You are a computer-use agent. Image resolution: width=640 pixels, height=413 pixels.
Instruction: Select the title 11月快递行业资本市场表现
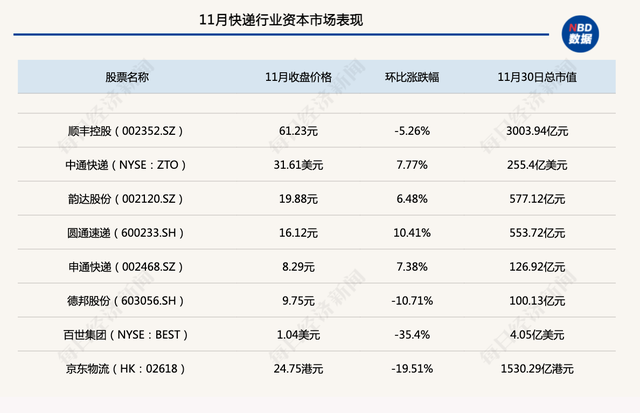[x=281, y=20]
